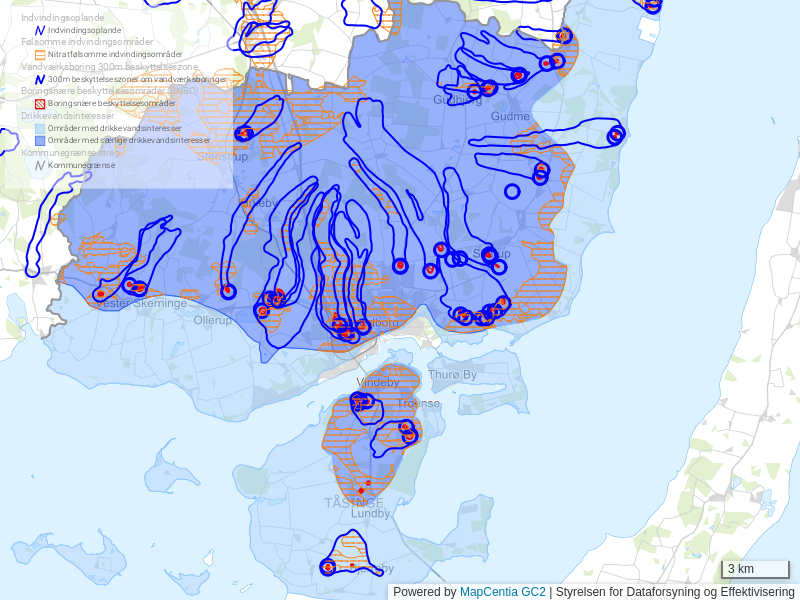Click the Ollerup town label on map
Screen dimensions: 800x600
point(212,320)
